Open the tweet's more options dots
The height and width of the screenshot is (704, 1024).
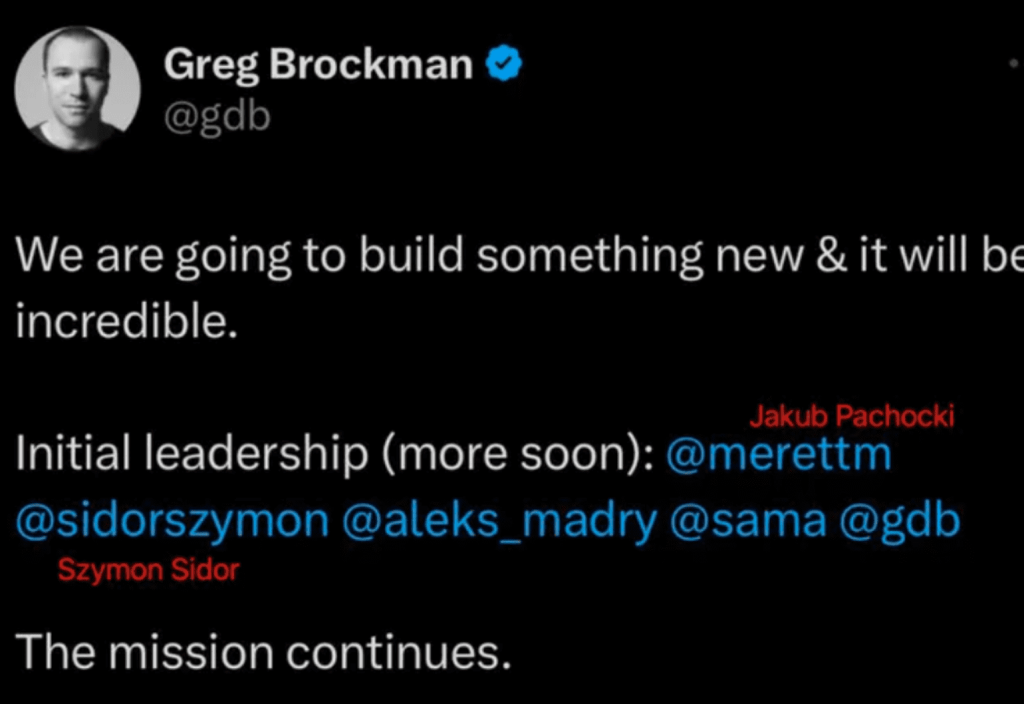(x=1014, y=62)
